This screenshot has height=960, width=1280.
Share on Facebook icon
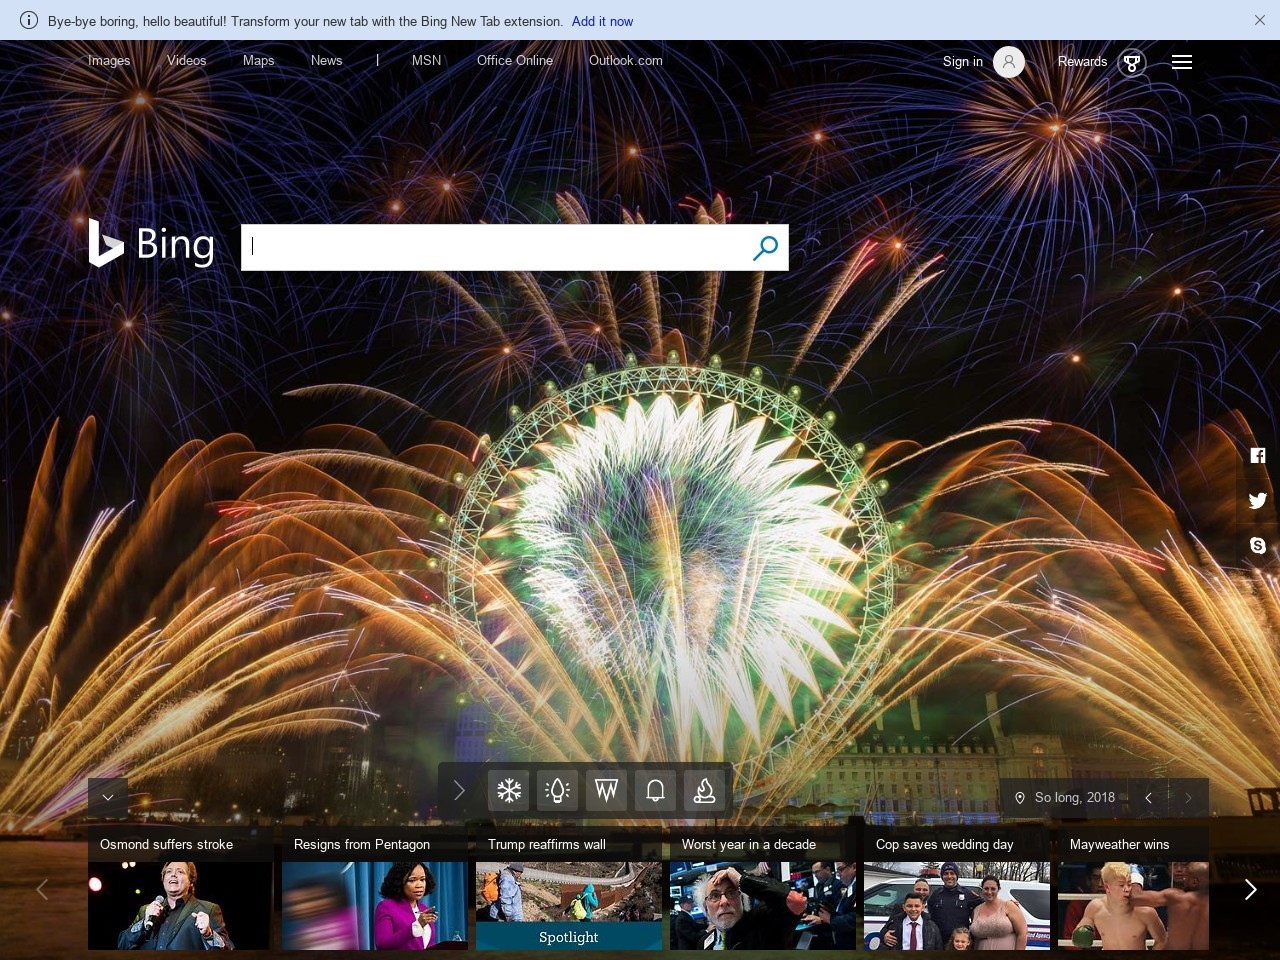tap(1258, 455)
